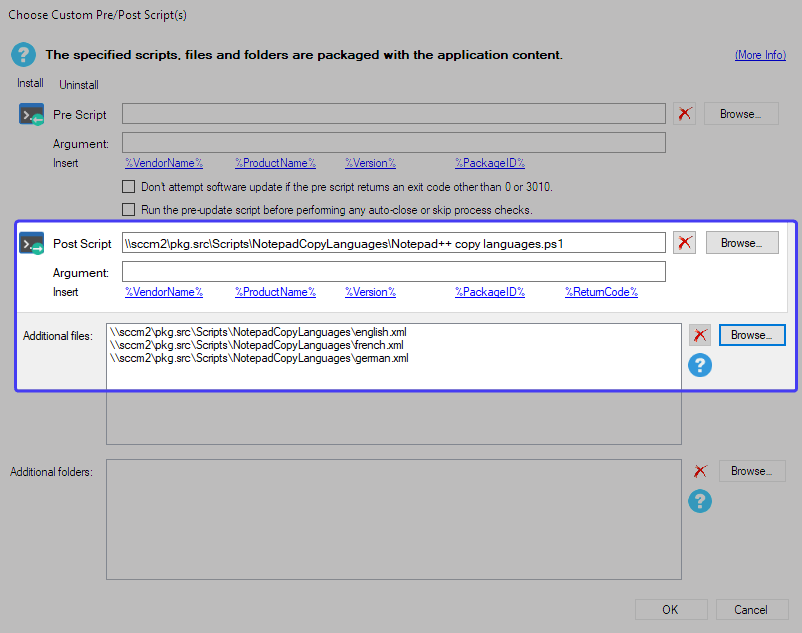
Task: Click the Pre Script path field
Action: click(394, 114)
